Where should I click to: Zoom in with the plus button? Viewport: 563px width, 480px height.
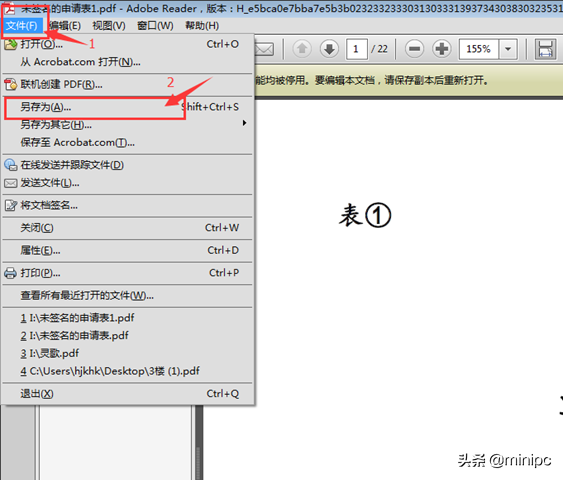(442, 49)
